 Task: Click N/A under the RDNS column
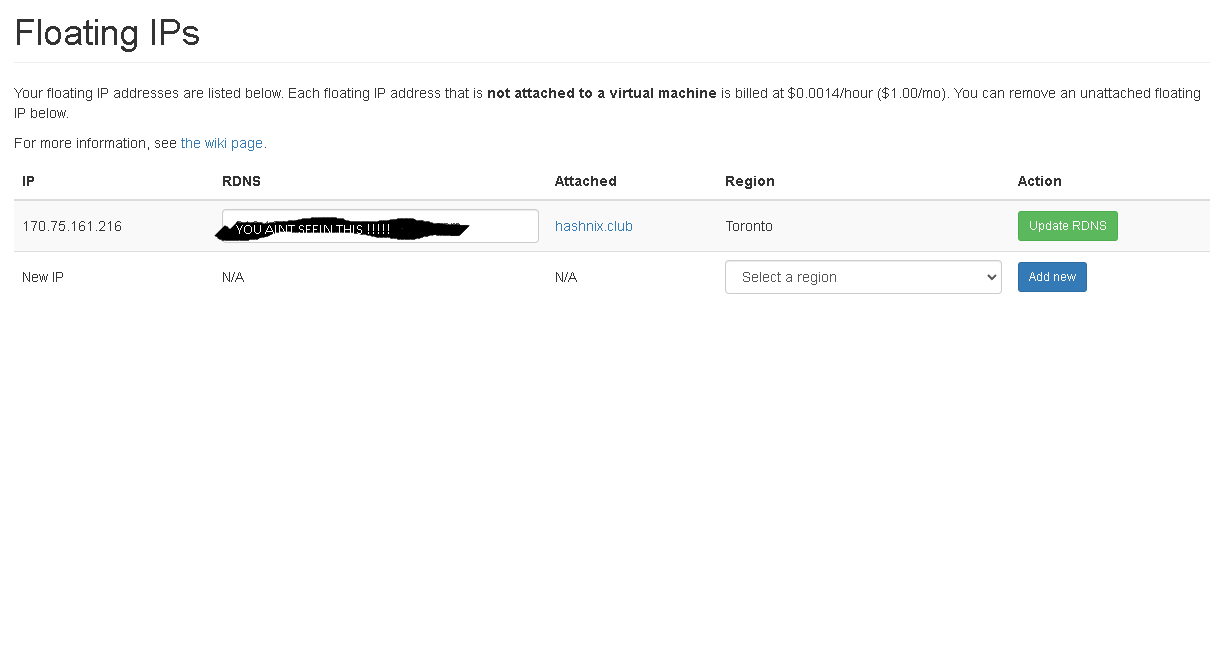233,277
